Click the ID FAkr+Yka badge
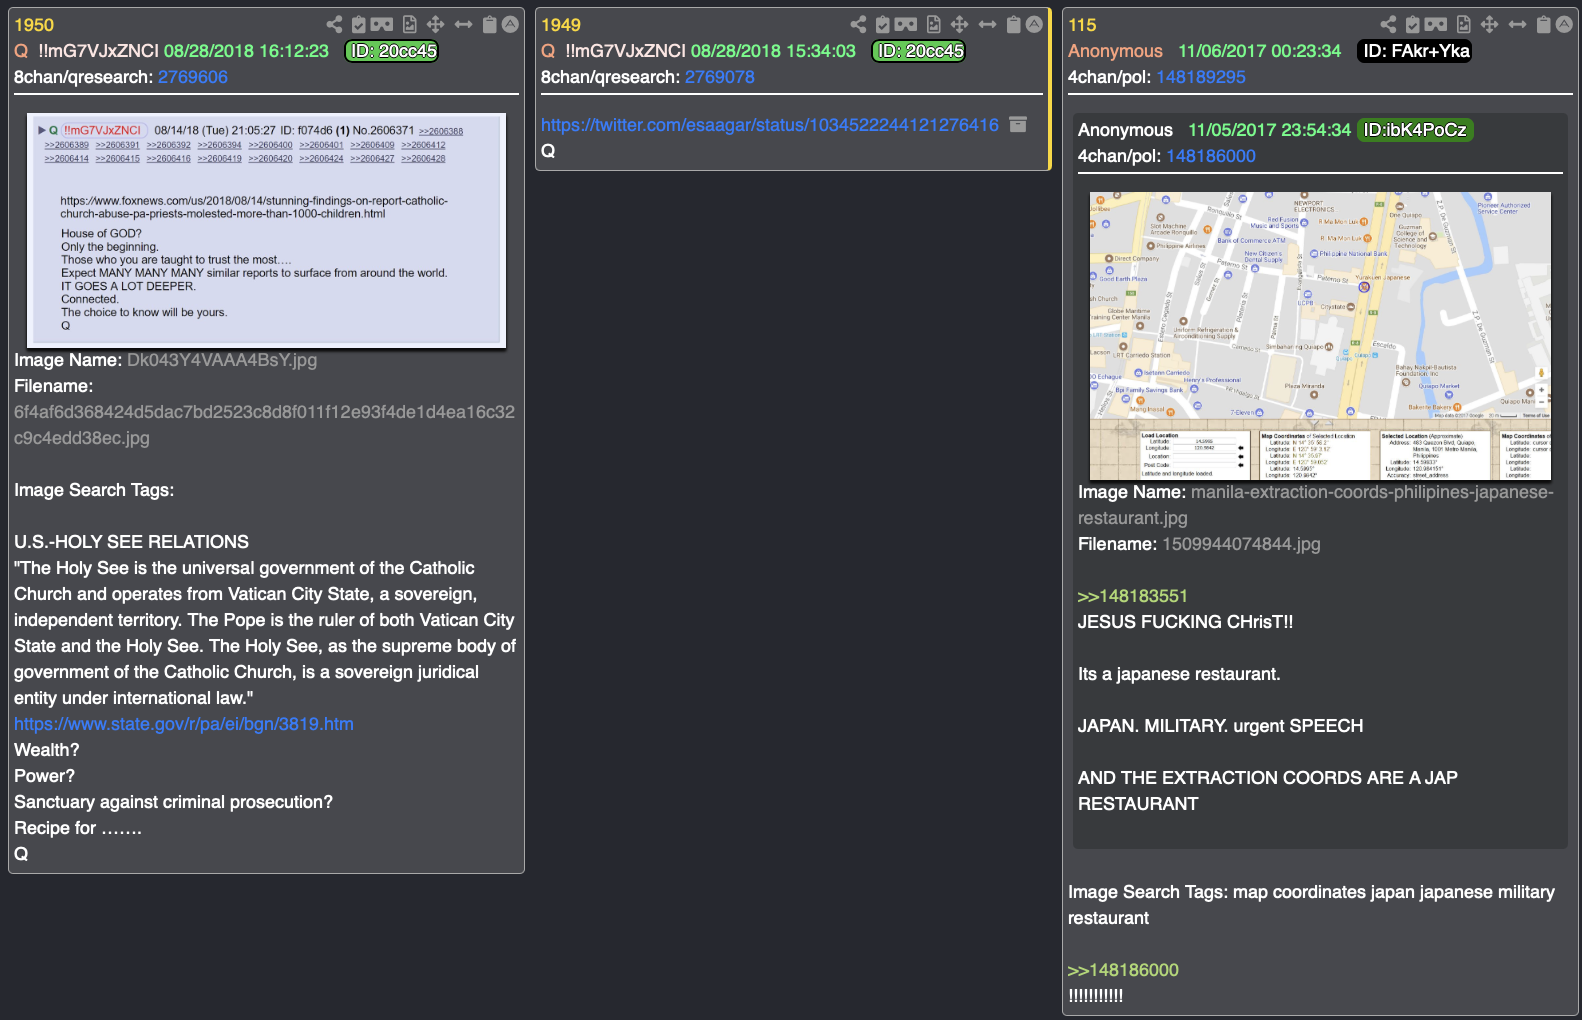Image resolution: width=1582 pixels, height=1020 pixels. tap(1415, 51)
